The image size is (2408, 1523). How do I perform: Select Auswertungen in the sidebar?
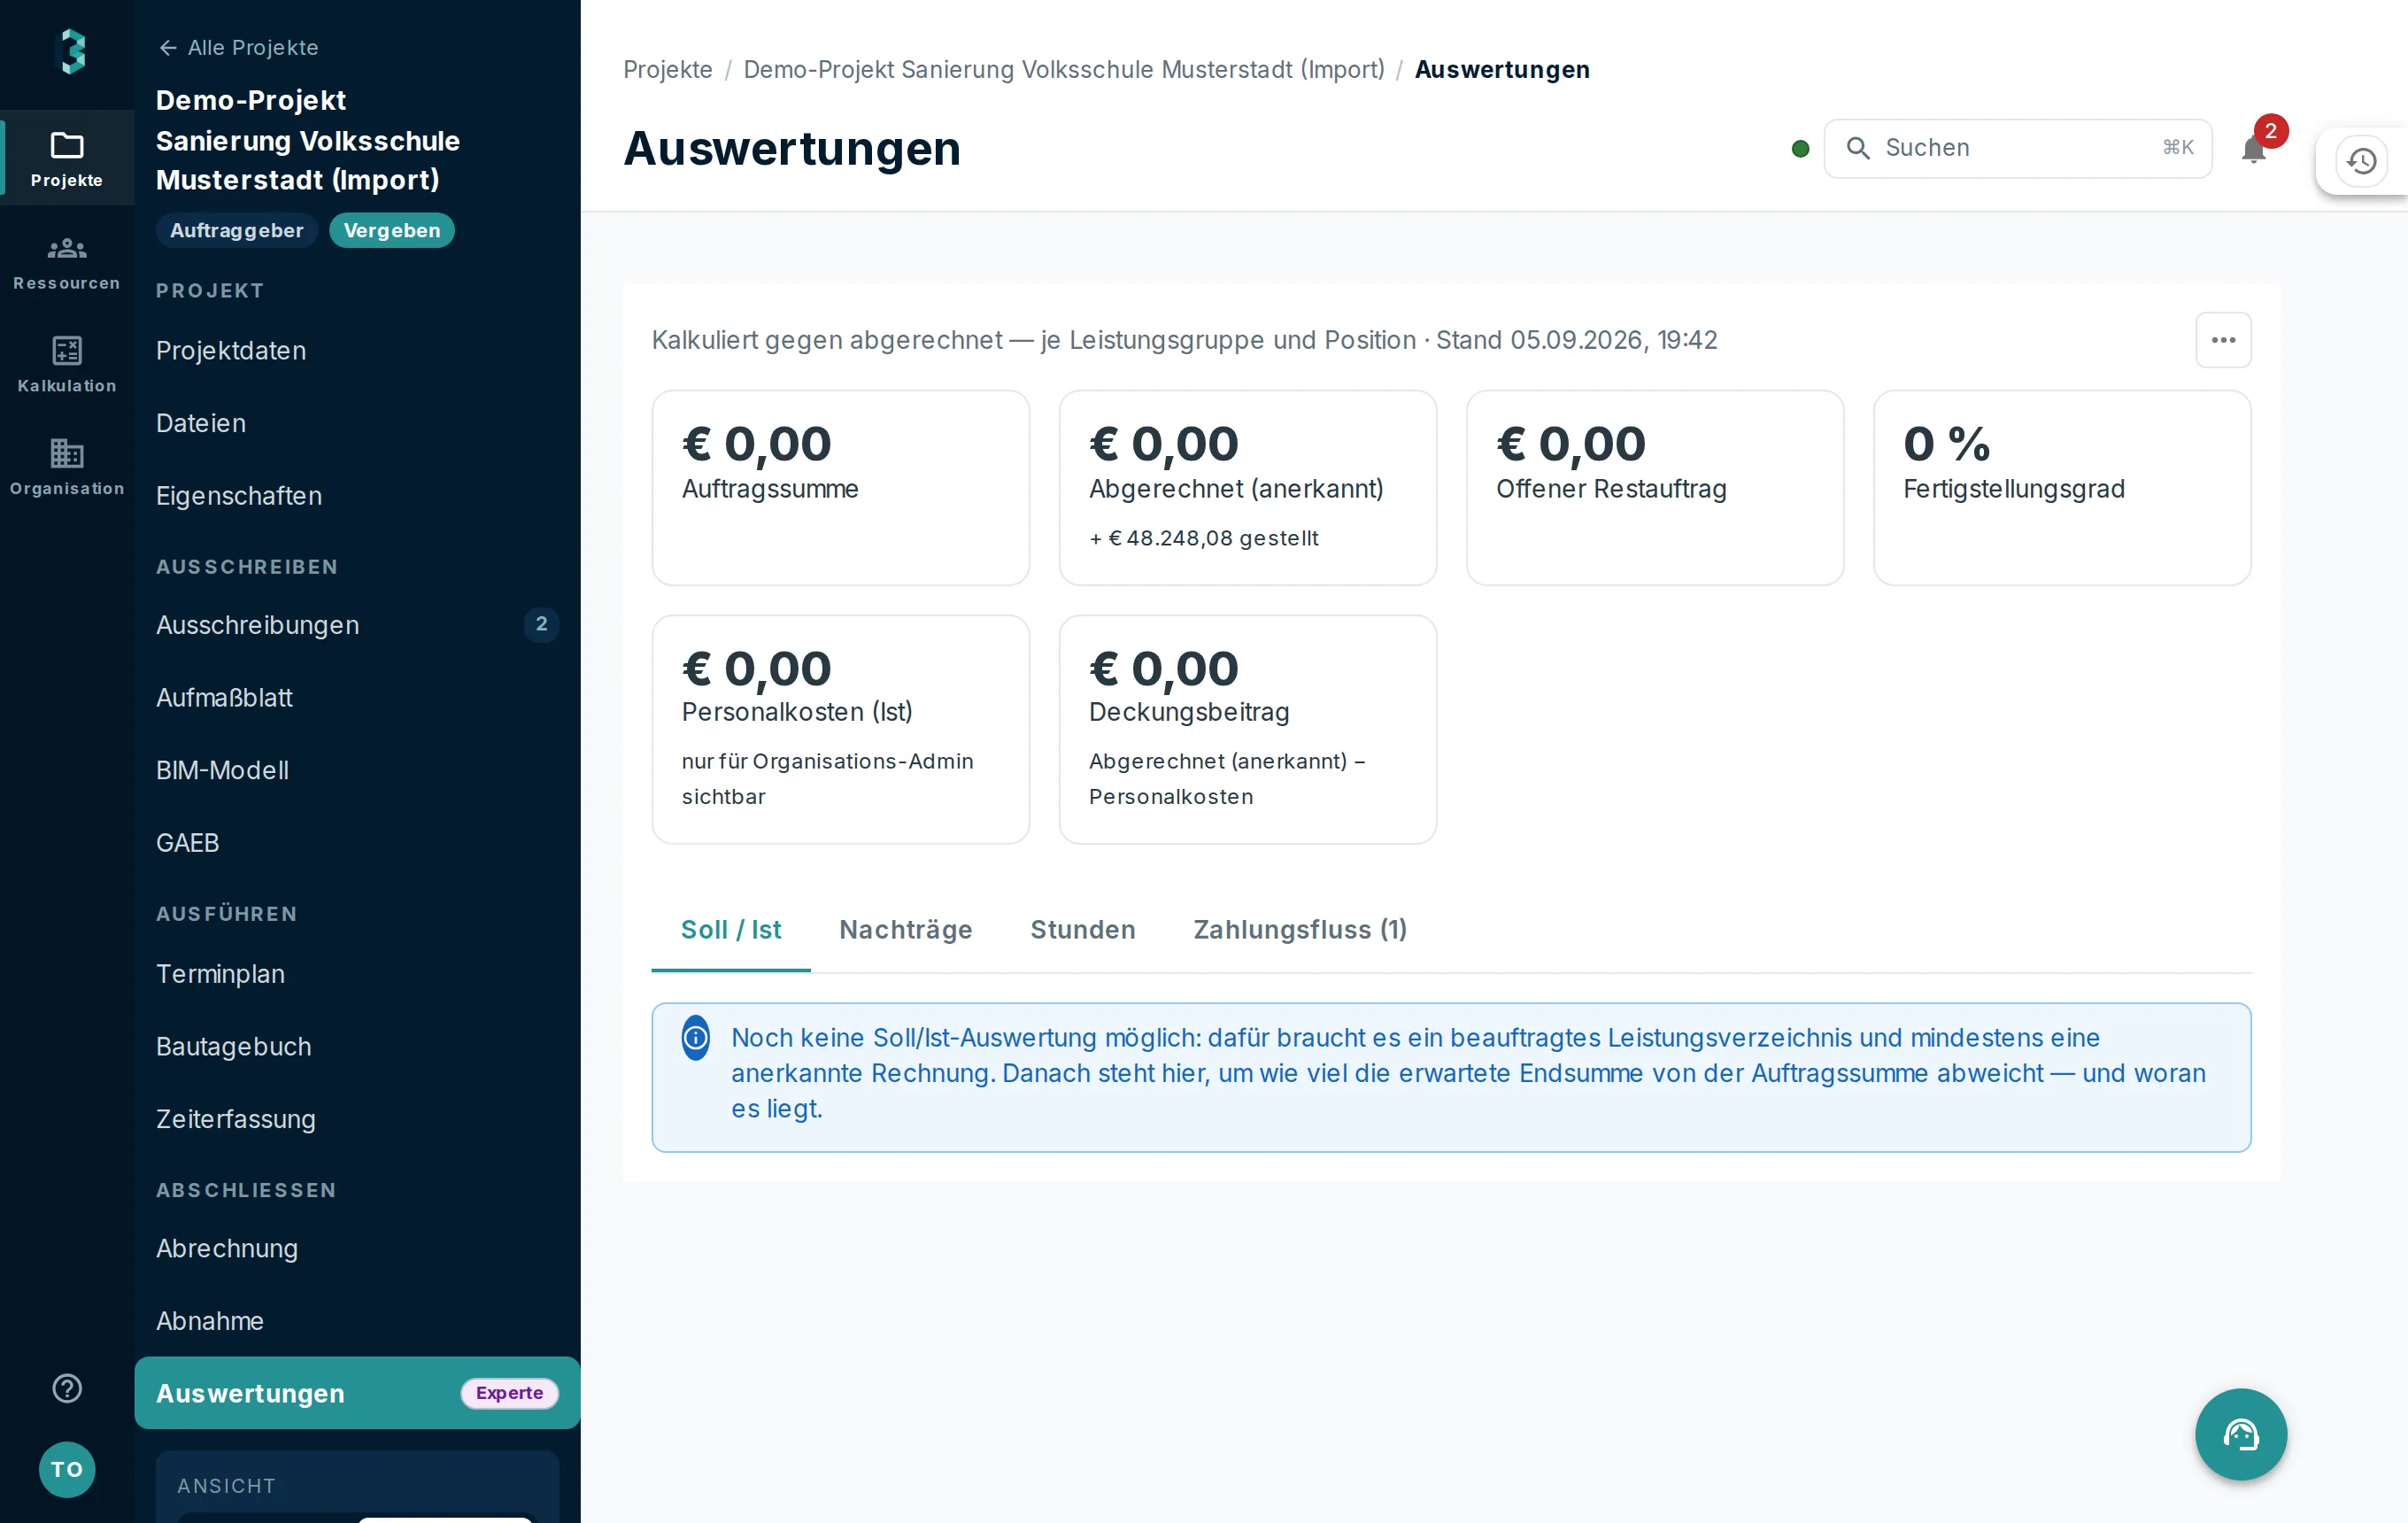pyautogui.click(x=357, y=1393)
